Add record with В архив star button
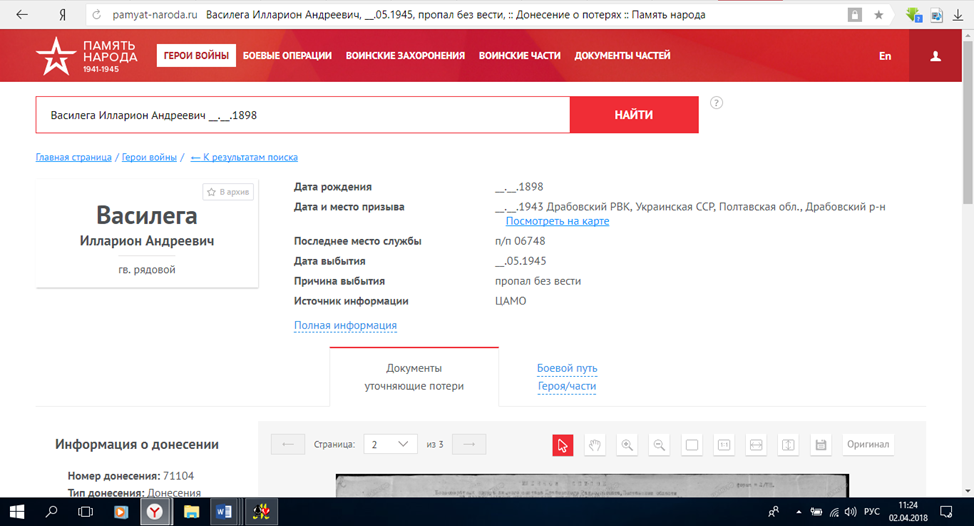The height and width of the screenshot is (526, 974). point(228,192)
